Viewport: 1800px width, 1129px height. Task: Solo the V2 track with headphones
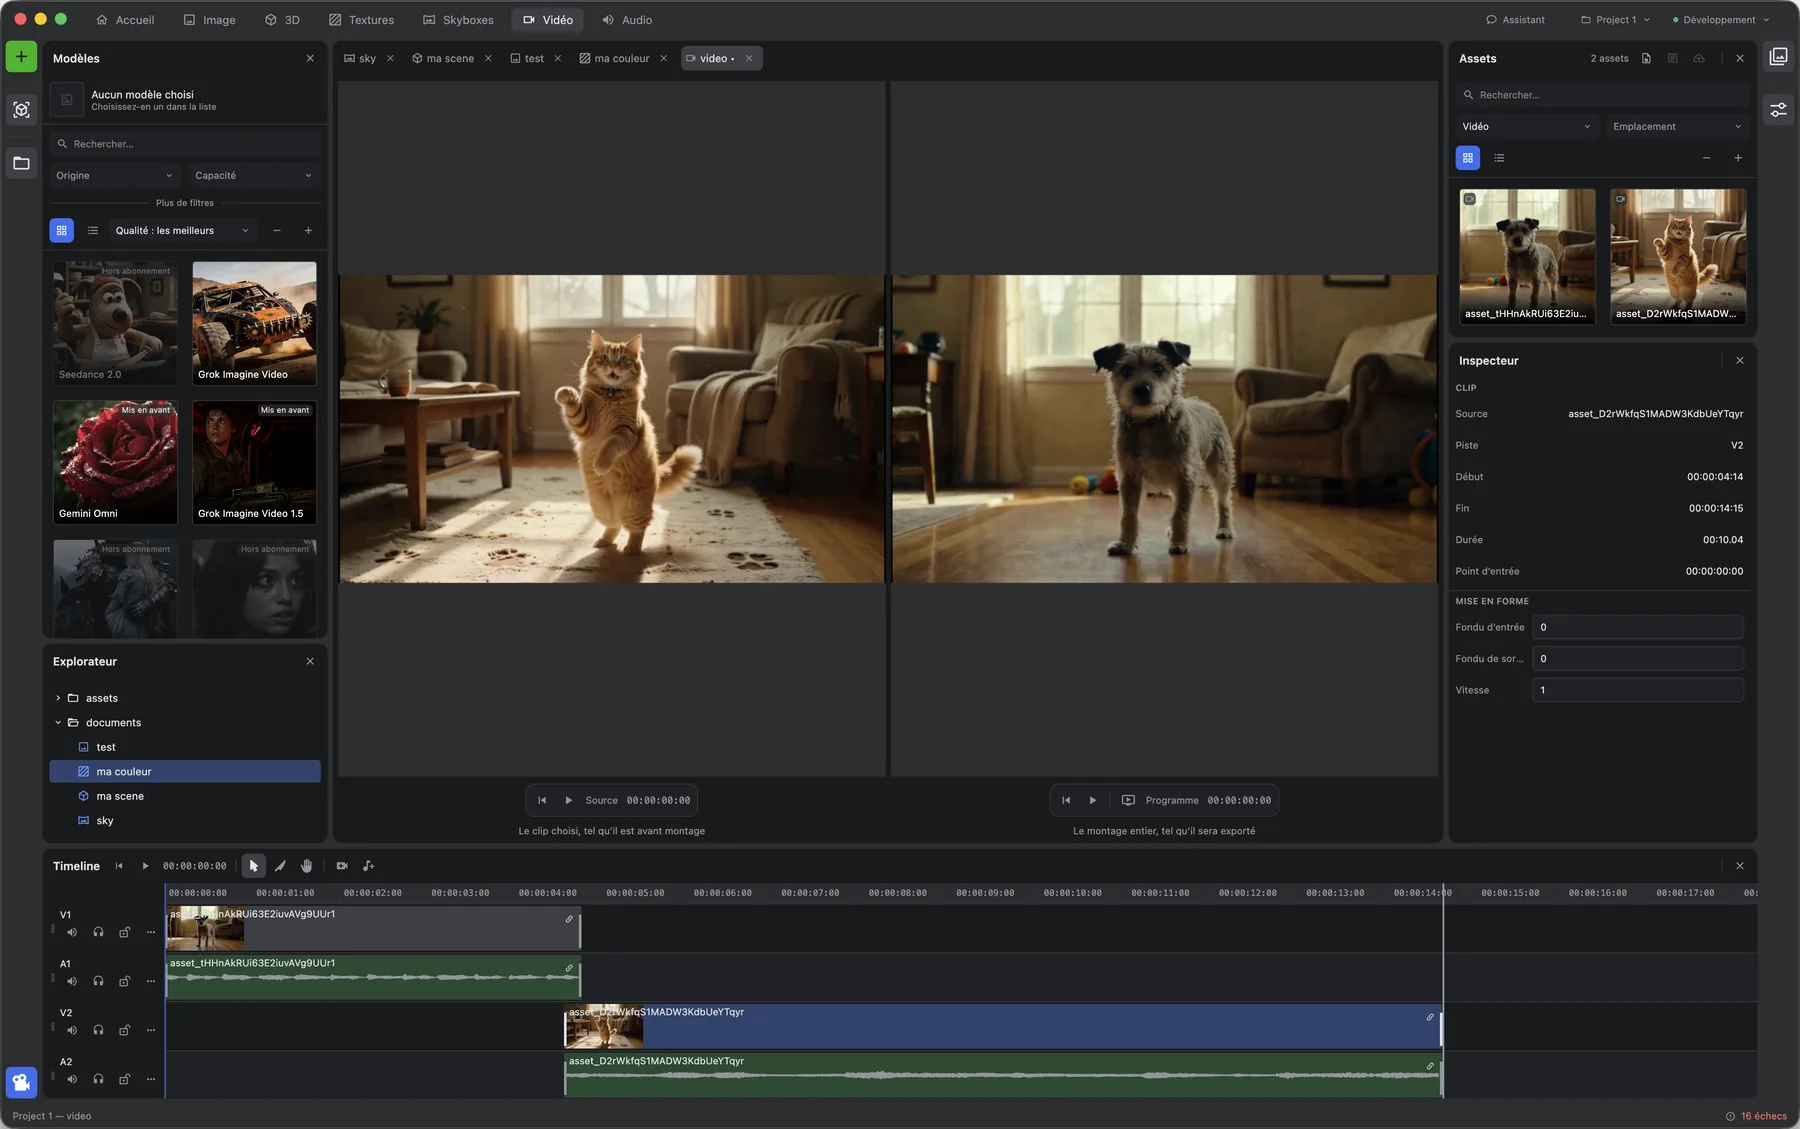[98, 1030]
